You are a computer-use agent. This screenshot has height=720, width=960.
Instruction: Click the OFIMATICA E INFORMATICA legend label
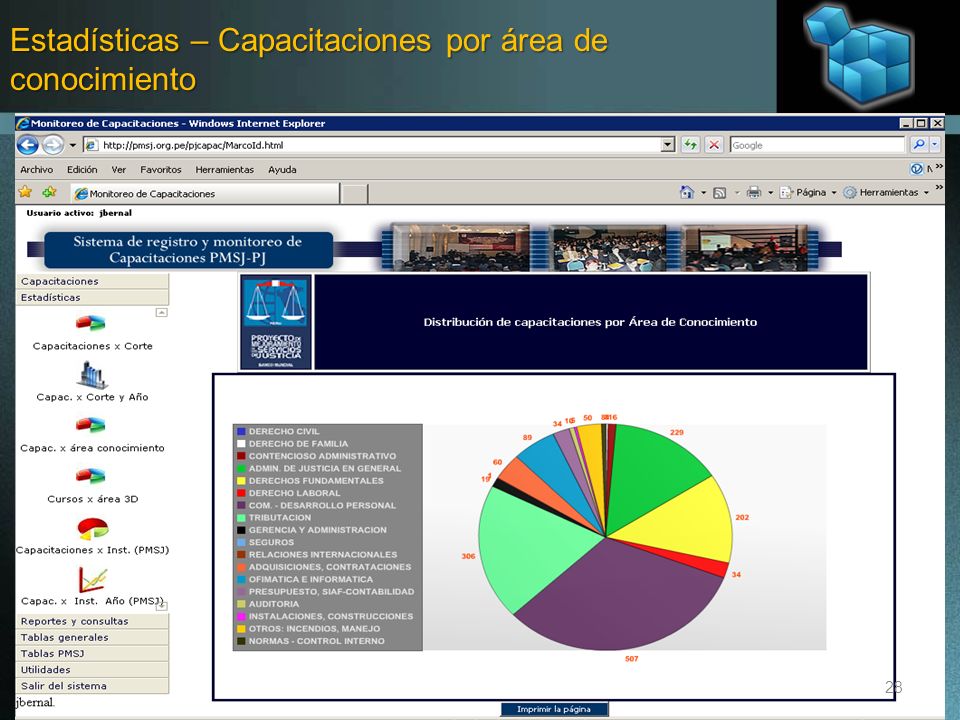pyautogui.click(x=310, y=579)
